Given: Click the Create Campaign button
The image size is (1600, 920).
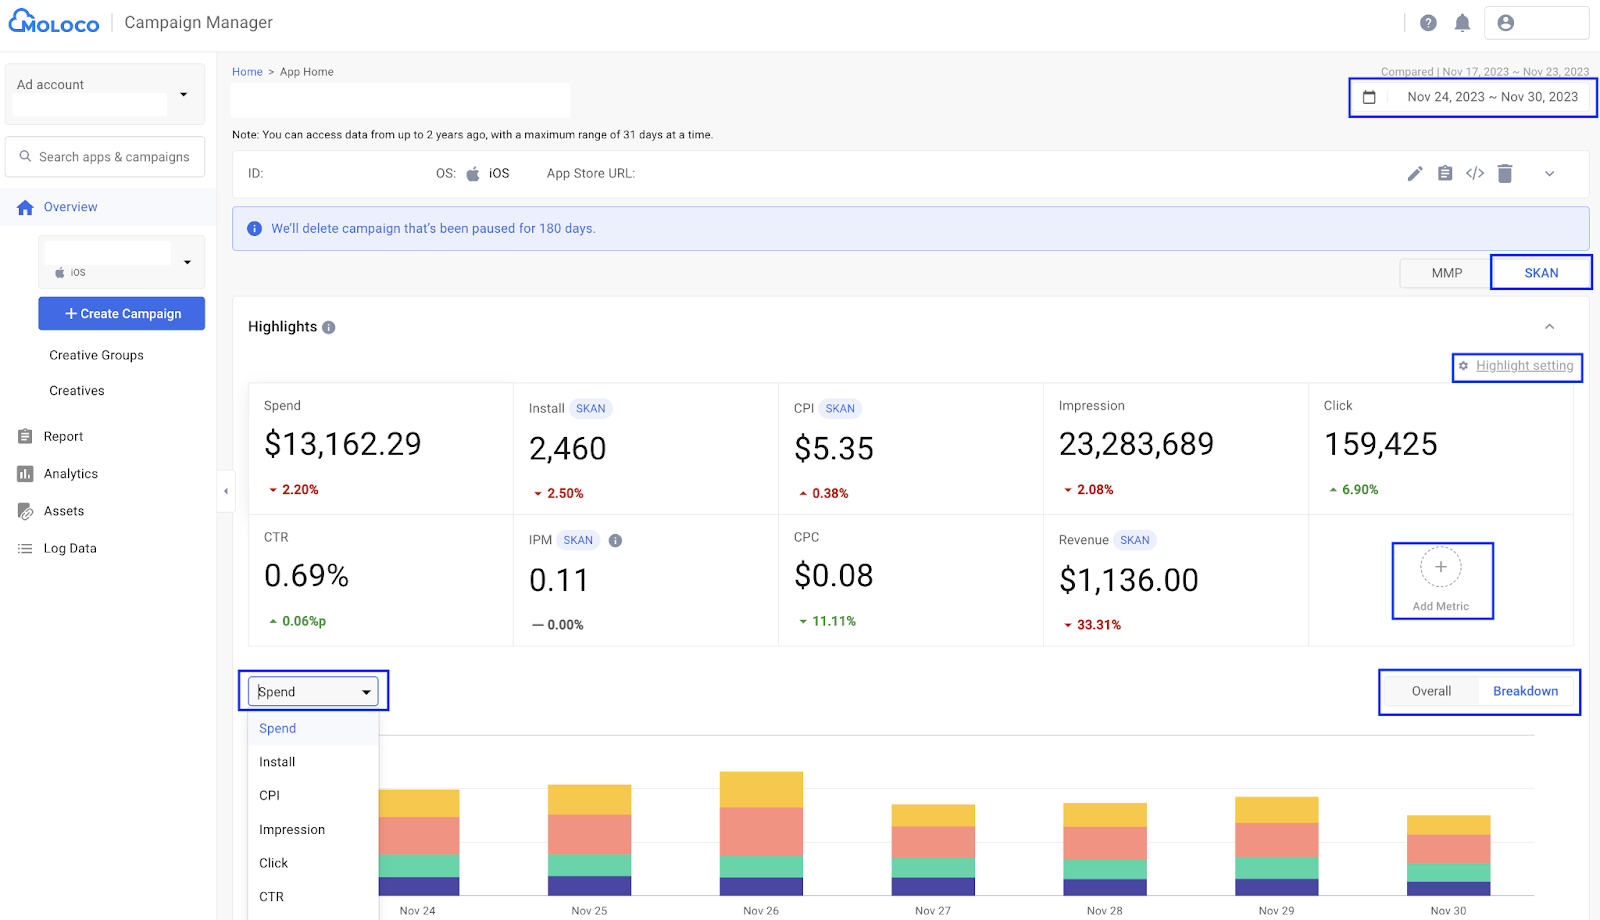Looking at the screenshot, I should point(122,314).
